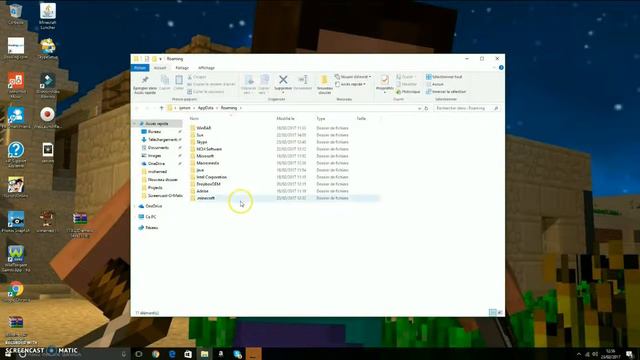
Task: Switch to details view icon in status bar
Action: [x=492, y=313]
